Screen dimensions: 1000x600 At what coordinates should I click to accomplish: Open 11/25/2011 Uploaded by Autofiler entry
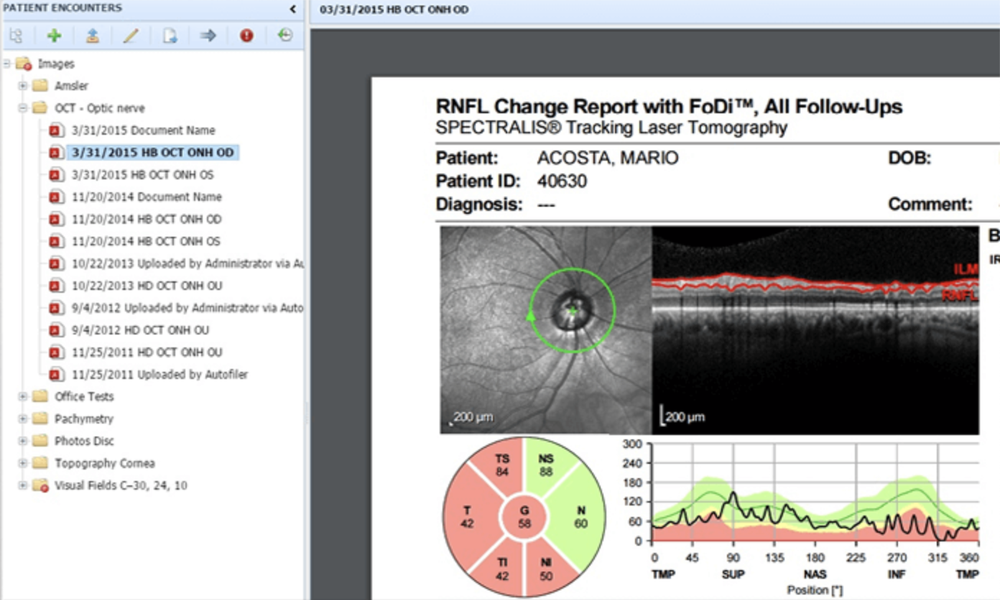click(x=160, y=374)
